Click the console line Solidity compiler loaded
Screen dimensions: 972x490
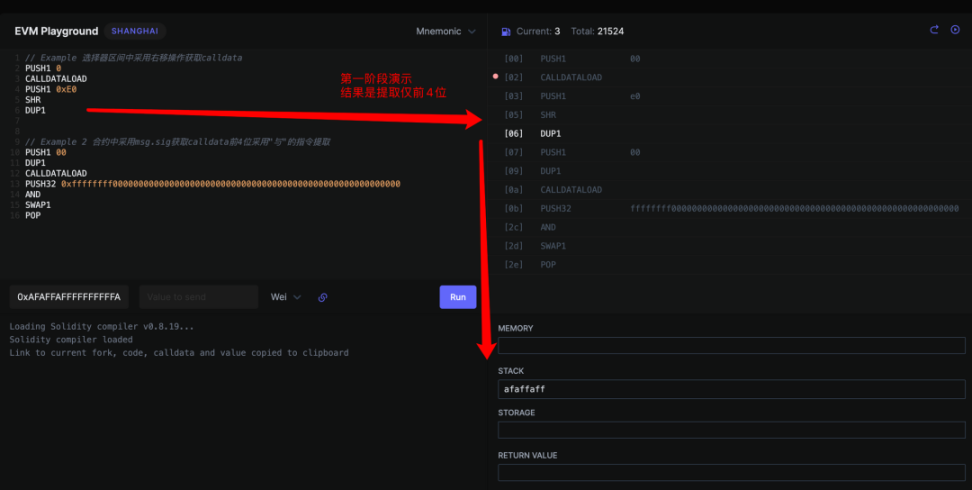[x=71, y=339]
